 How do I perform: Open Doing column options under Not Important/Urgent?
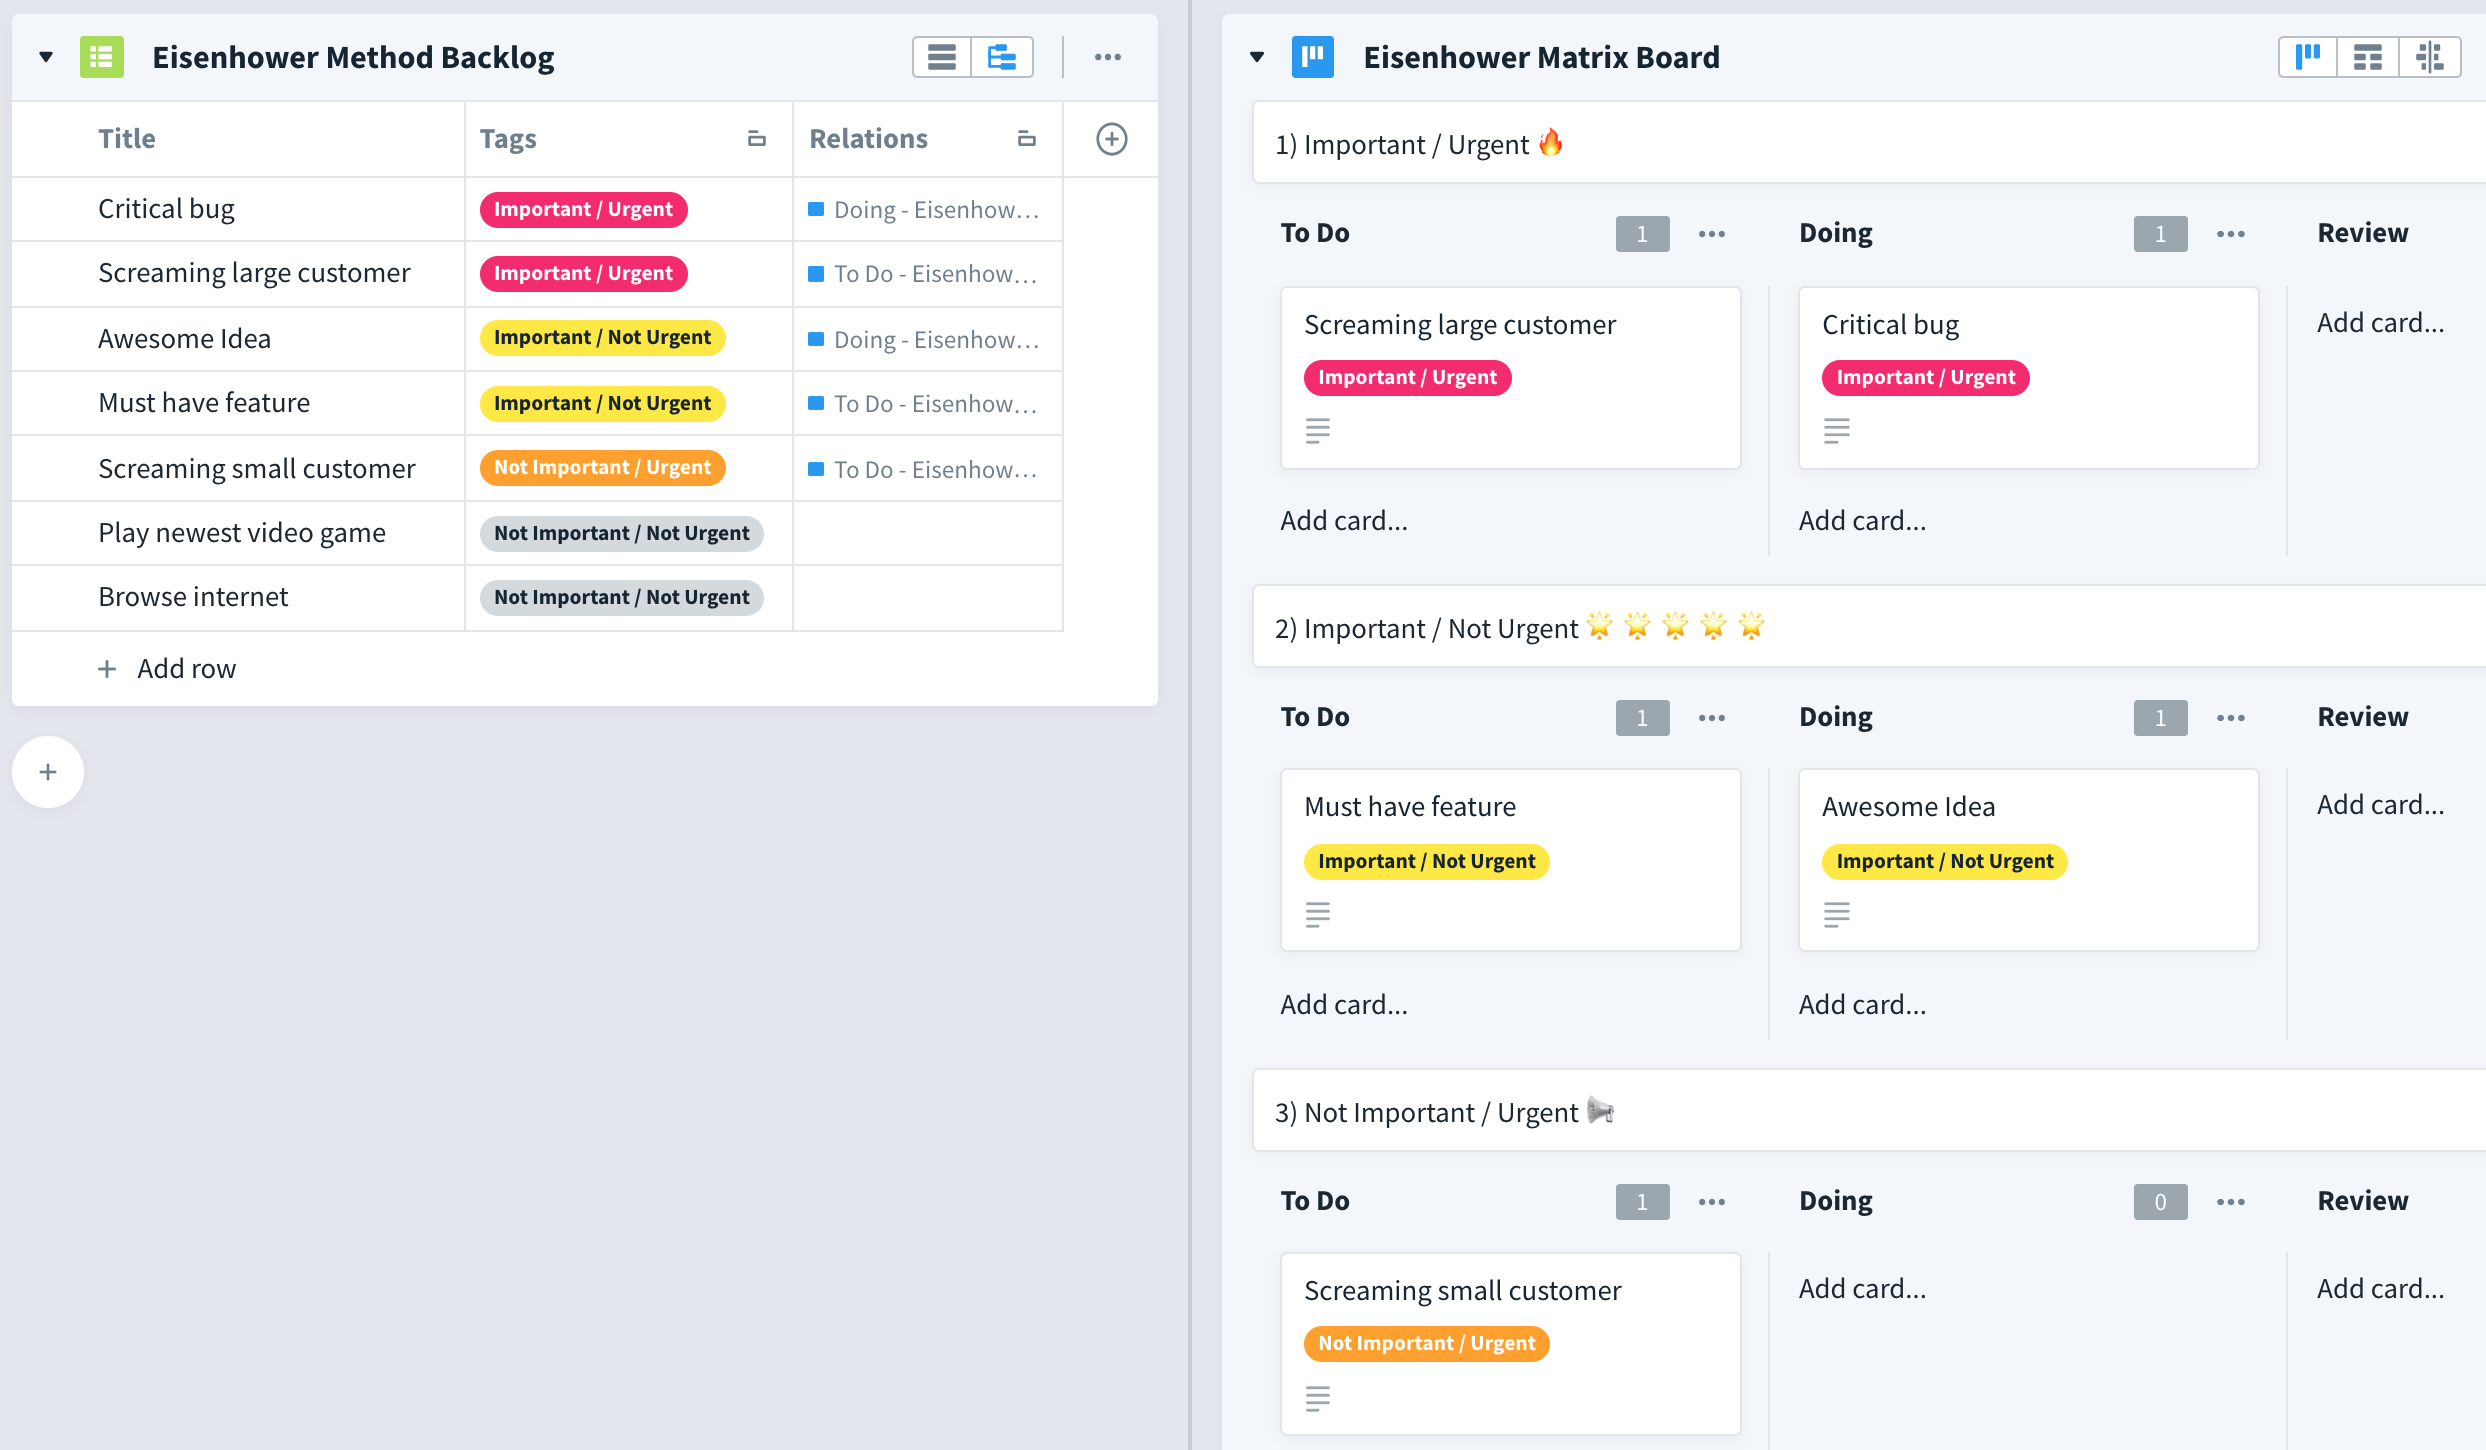pyautogui.click(x=2230, y=1202)
